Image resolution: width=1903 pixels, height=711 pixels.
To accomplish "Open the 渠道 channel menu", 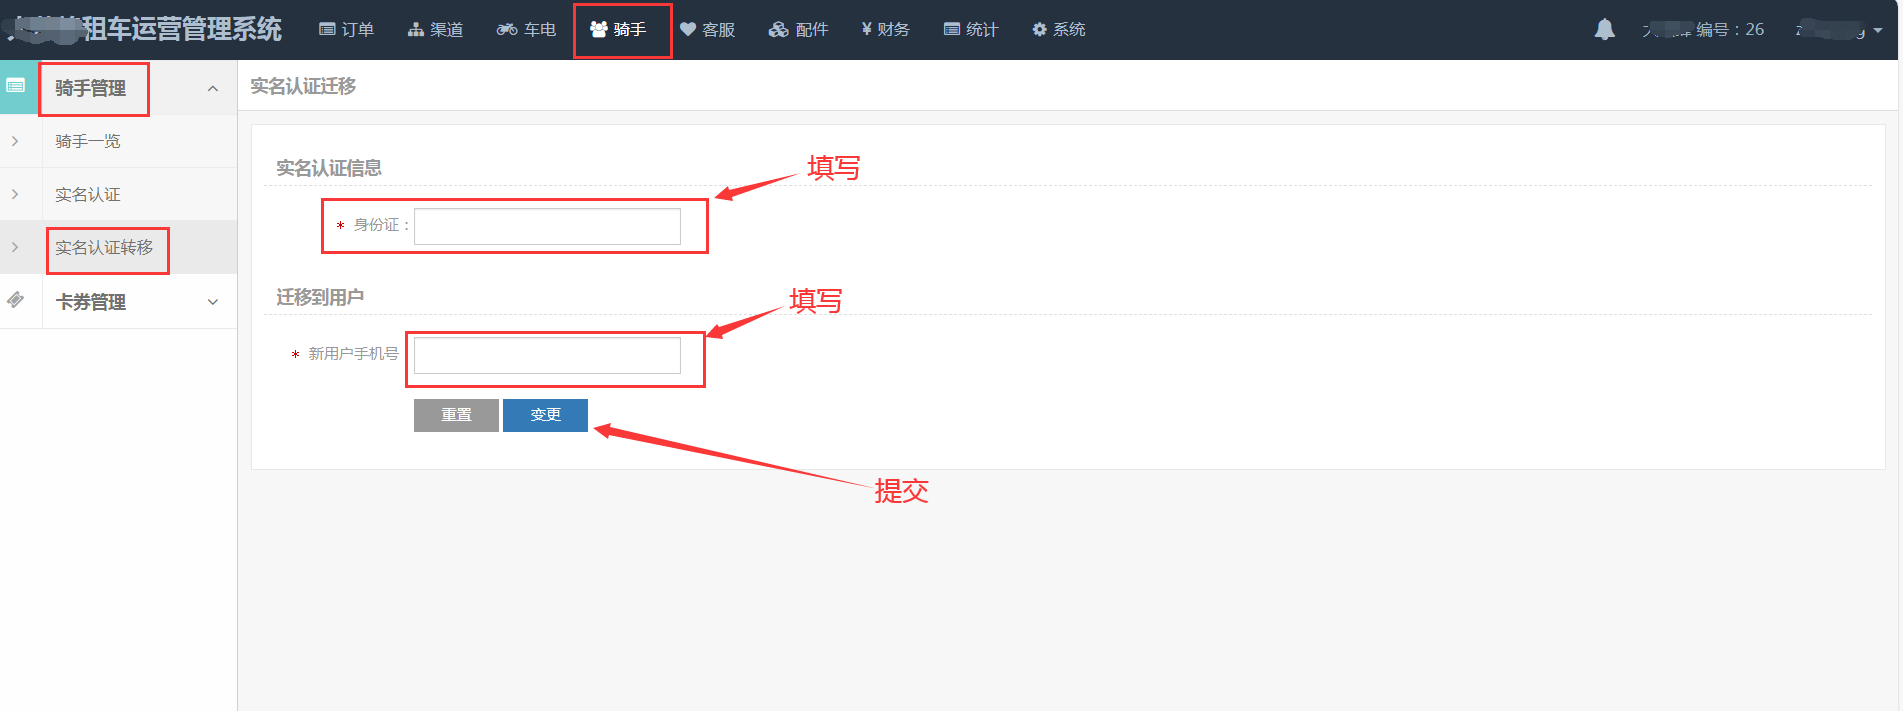I will [x=435, y=30].
